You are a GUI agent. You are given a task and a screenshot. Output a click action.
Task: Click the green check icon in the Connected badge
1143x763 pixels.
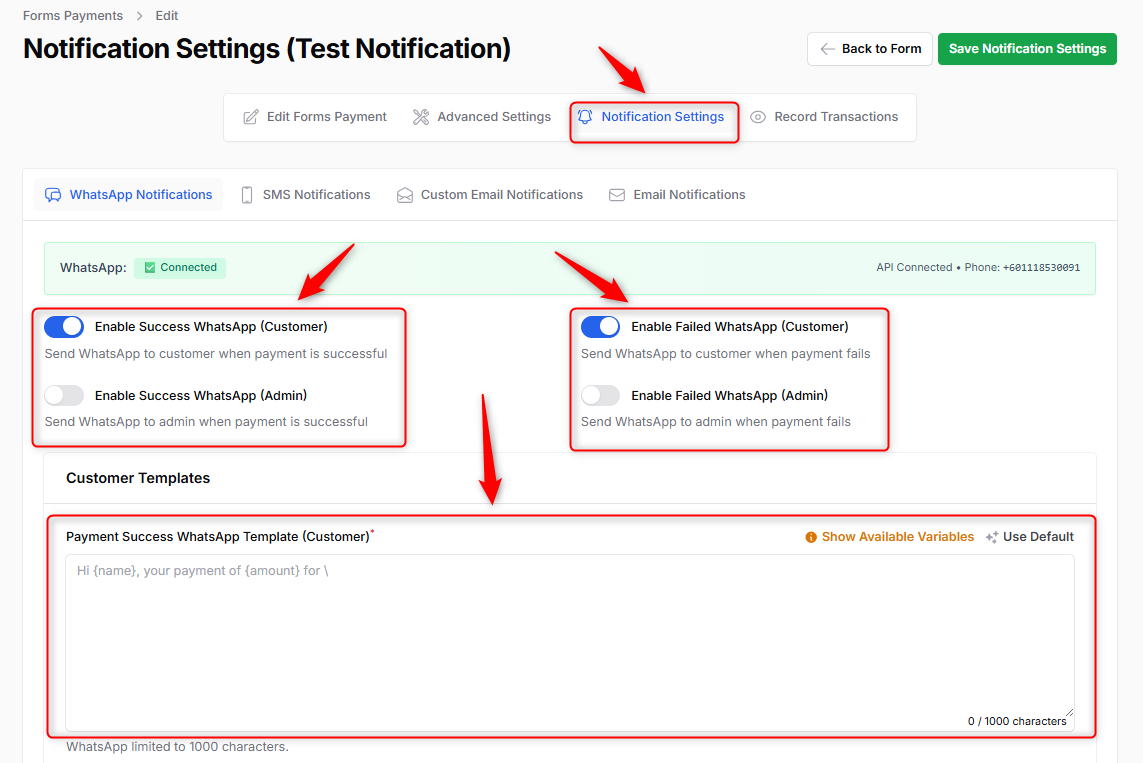pos(149,267)
